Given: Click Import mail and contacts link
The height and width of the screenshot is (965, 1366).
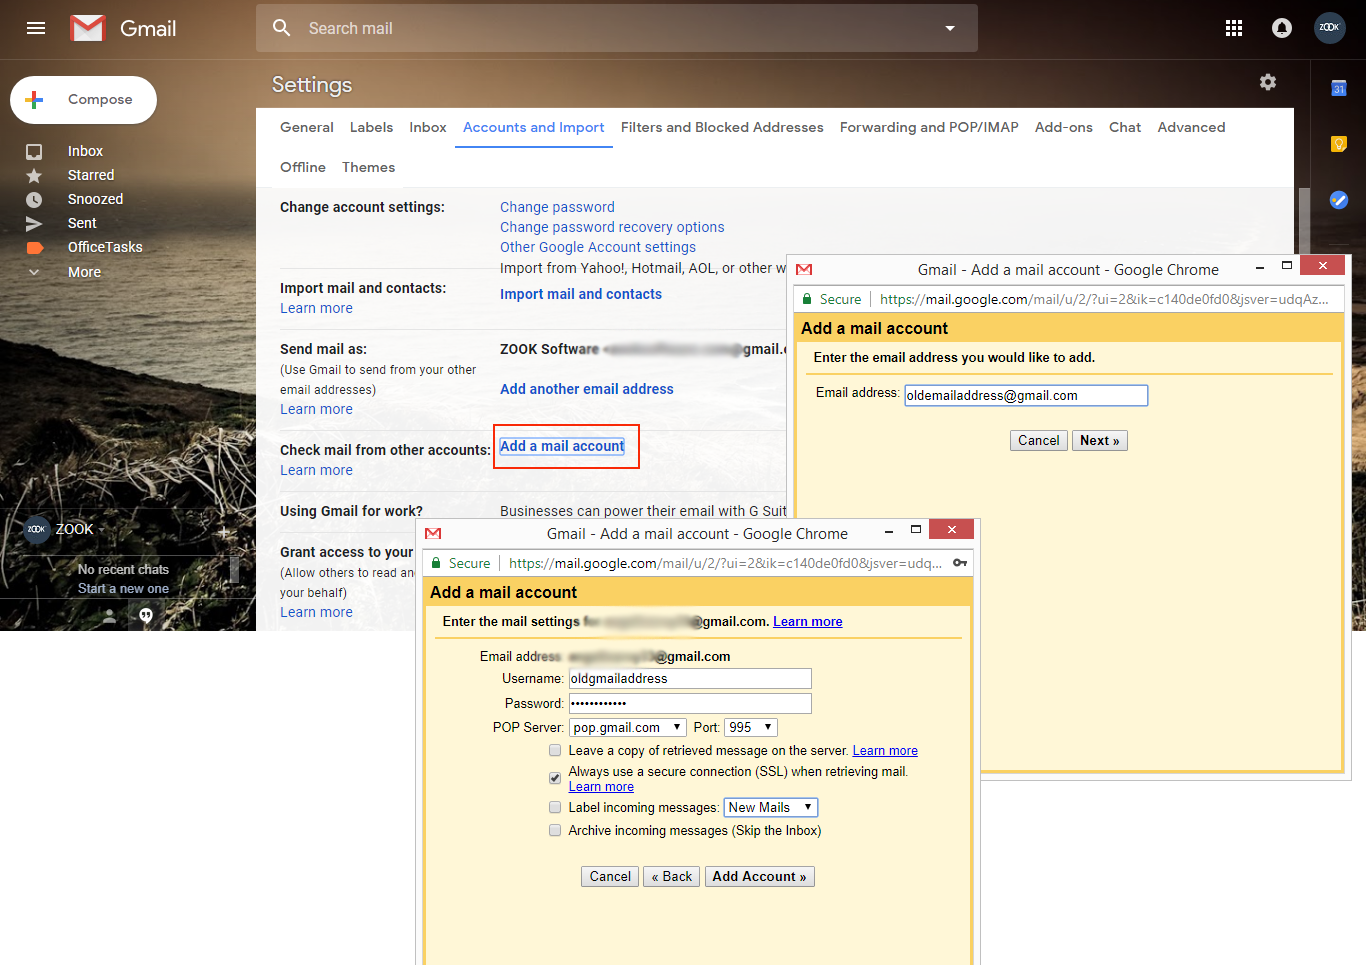Looking at the screenshot, I should tap(581, 294).
